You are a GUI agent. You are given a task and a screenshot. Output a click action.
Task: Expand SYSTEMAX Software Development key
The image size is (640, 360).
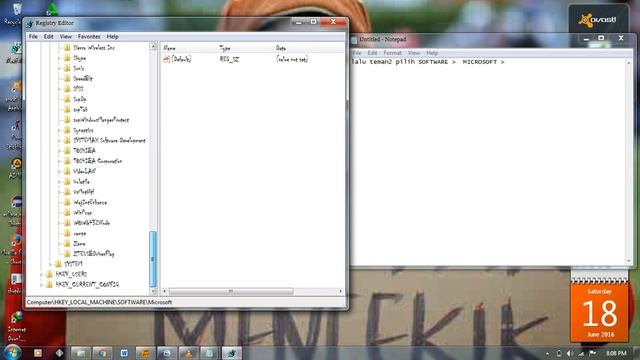(x=59, y=140)
